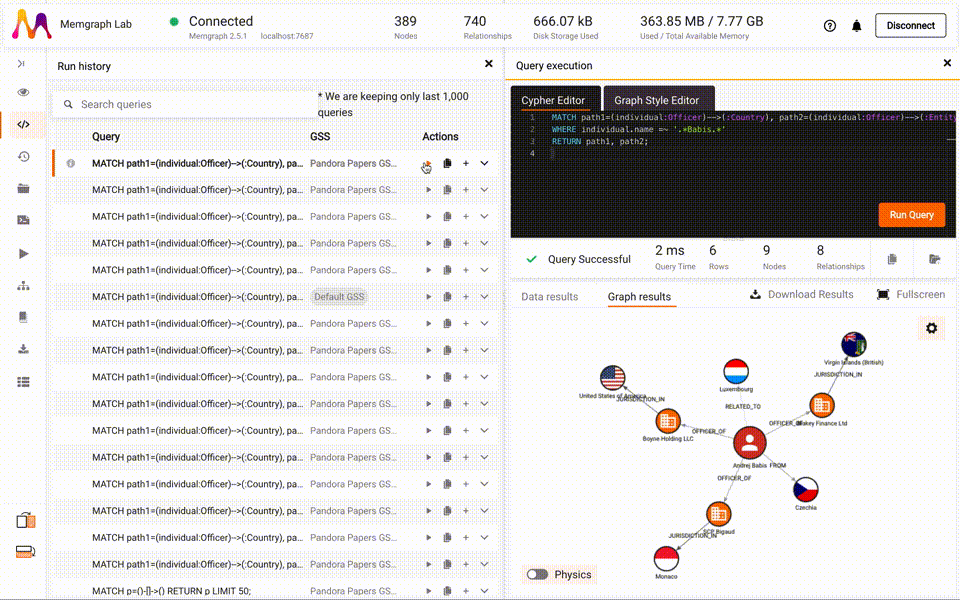Select the Boyne Holding LLC entity node
Screen dimensions: 960x600
[668, 421]
